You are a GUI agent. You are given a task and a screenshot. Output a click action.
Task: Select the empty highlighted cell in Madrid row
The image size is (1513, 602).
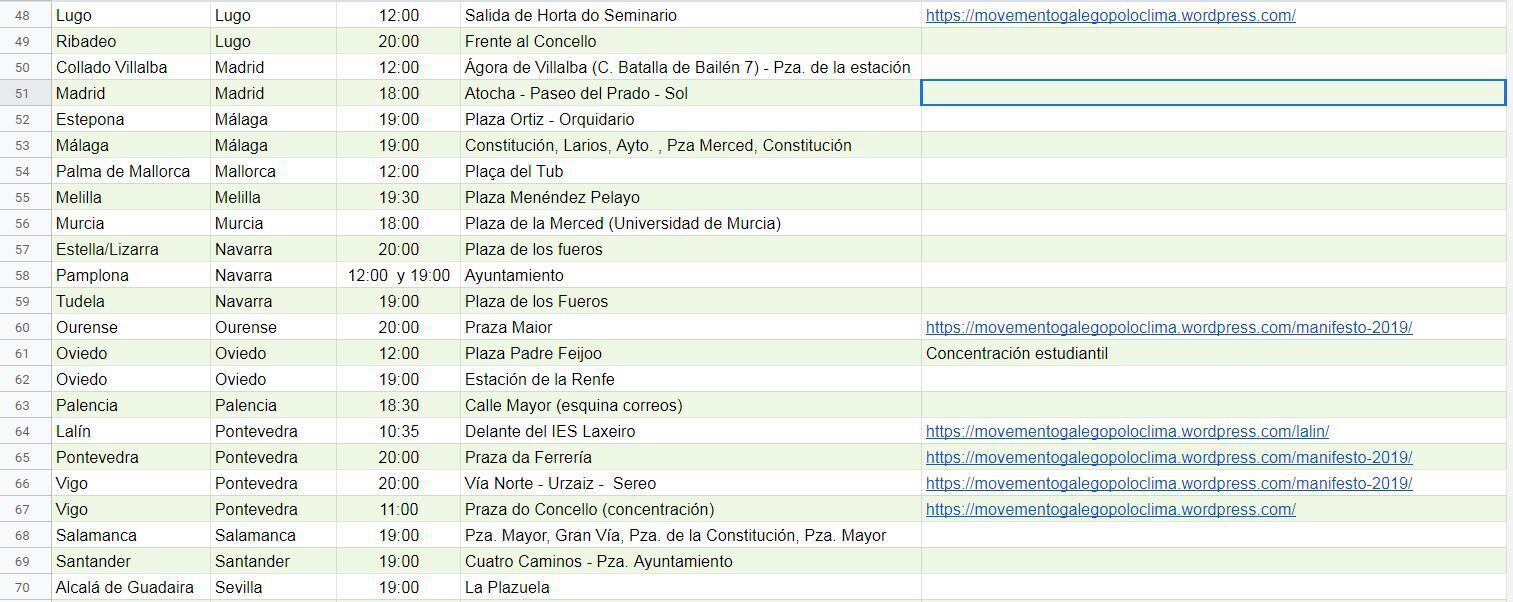1212,94
